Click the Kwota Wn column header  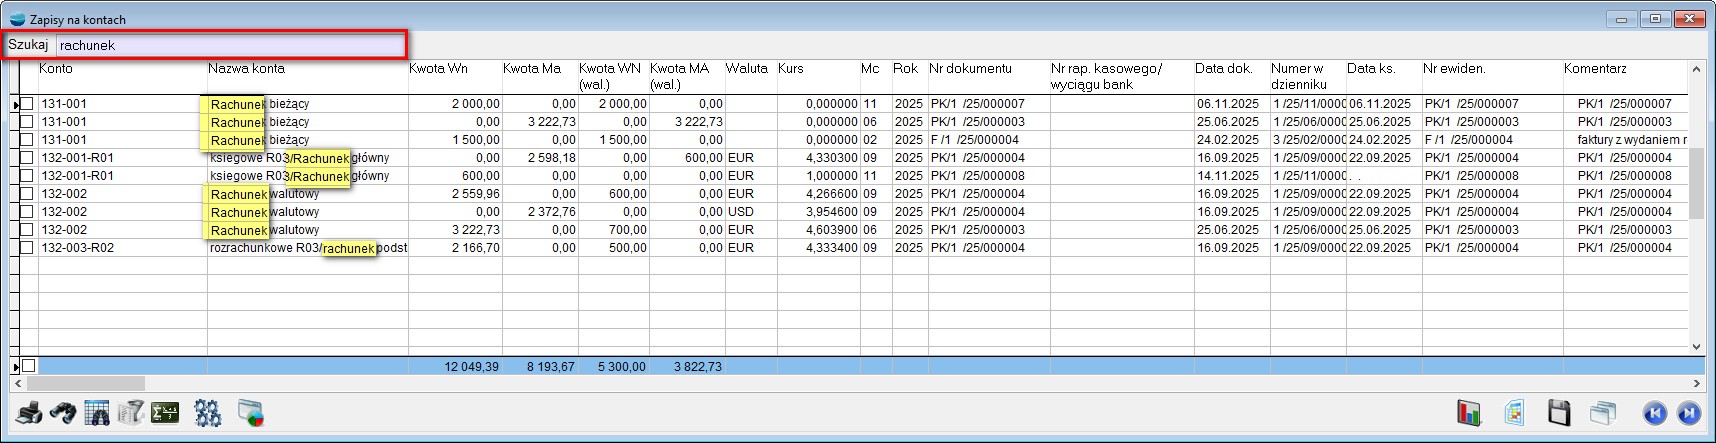[x=439, y=69]
